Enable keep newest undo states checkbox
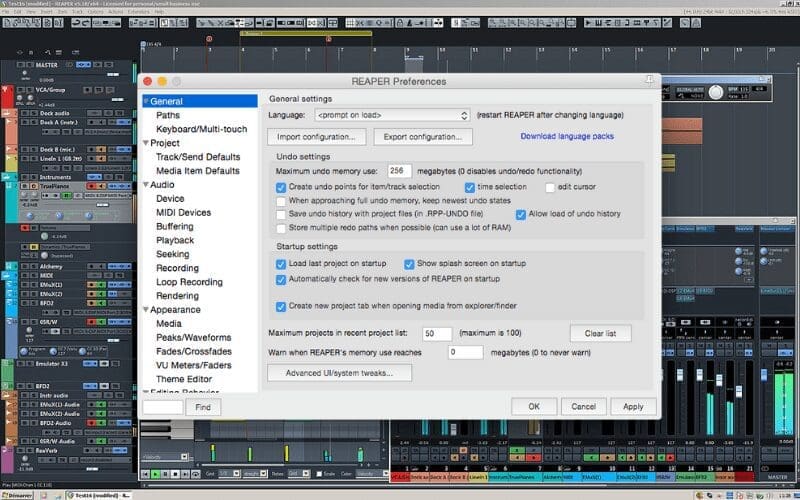 (281, 201)
